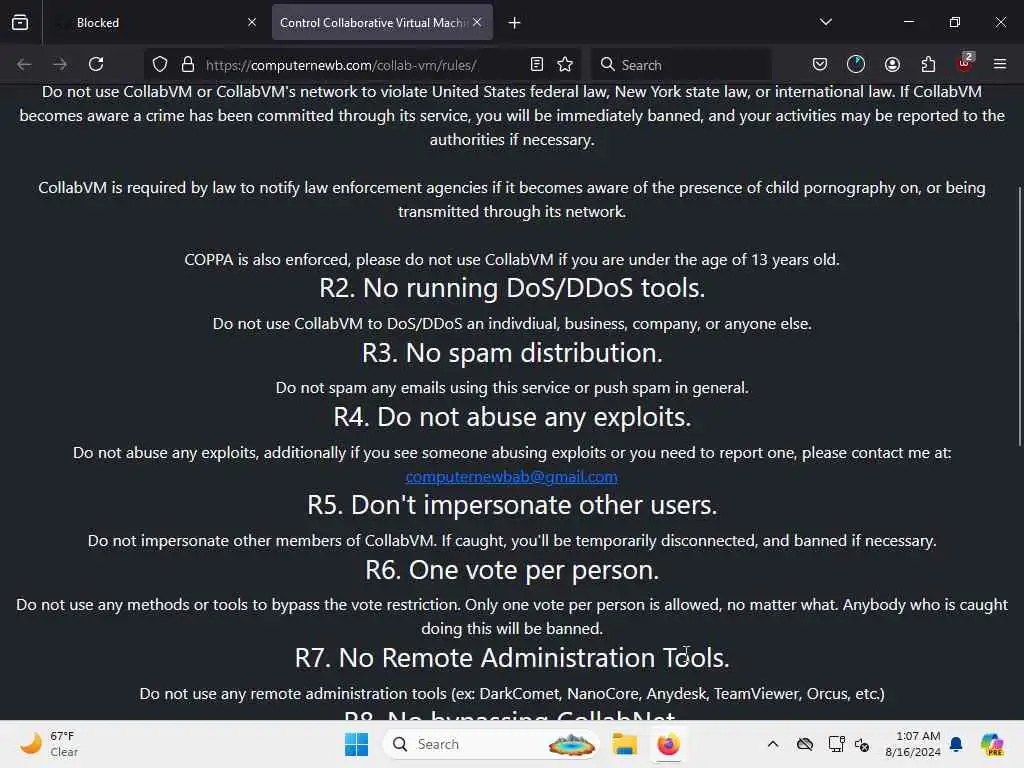1024x768 pixels.
Task: Close the Control Collaborative Virtual Machine tab
Action: (x=477, y=22)
